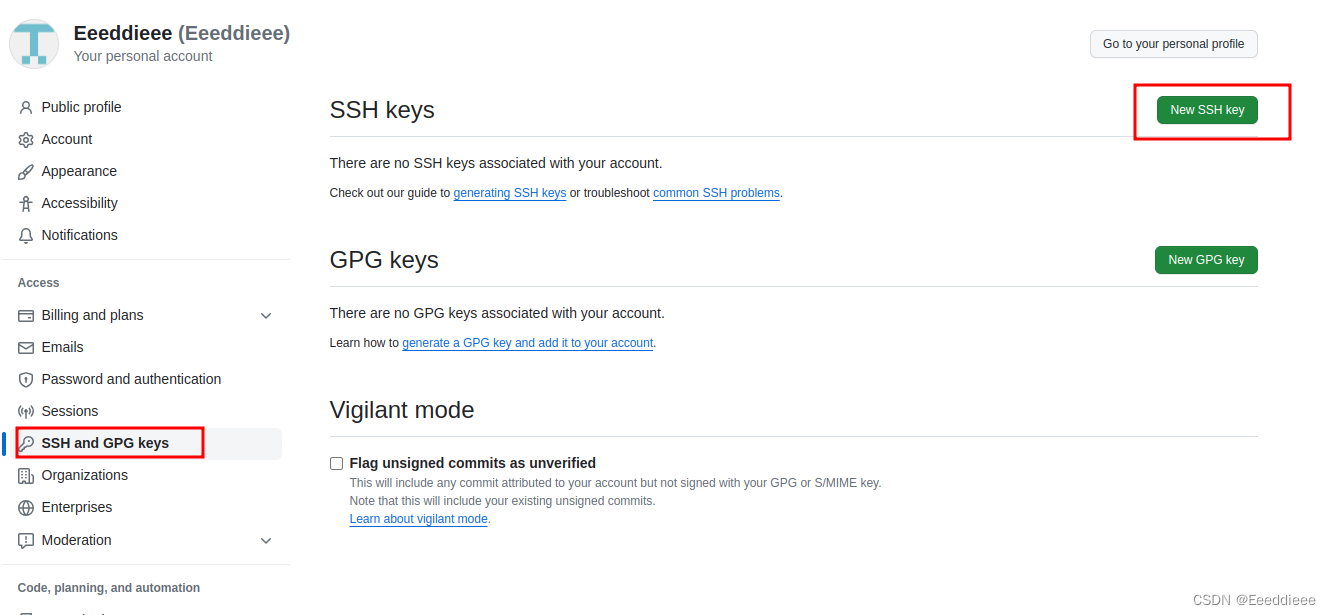Click the New SSH key button
Image resolution: width=1331 pixels, height=615 pixels.
coord(1207,110)
